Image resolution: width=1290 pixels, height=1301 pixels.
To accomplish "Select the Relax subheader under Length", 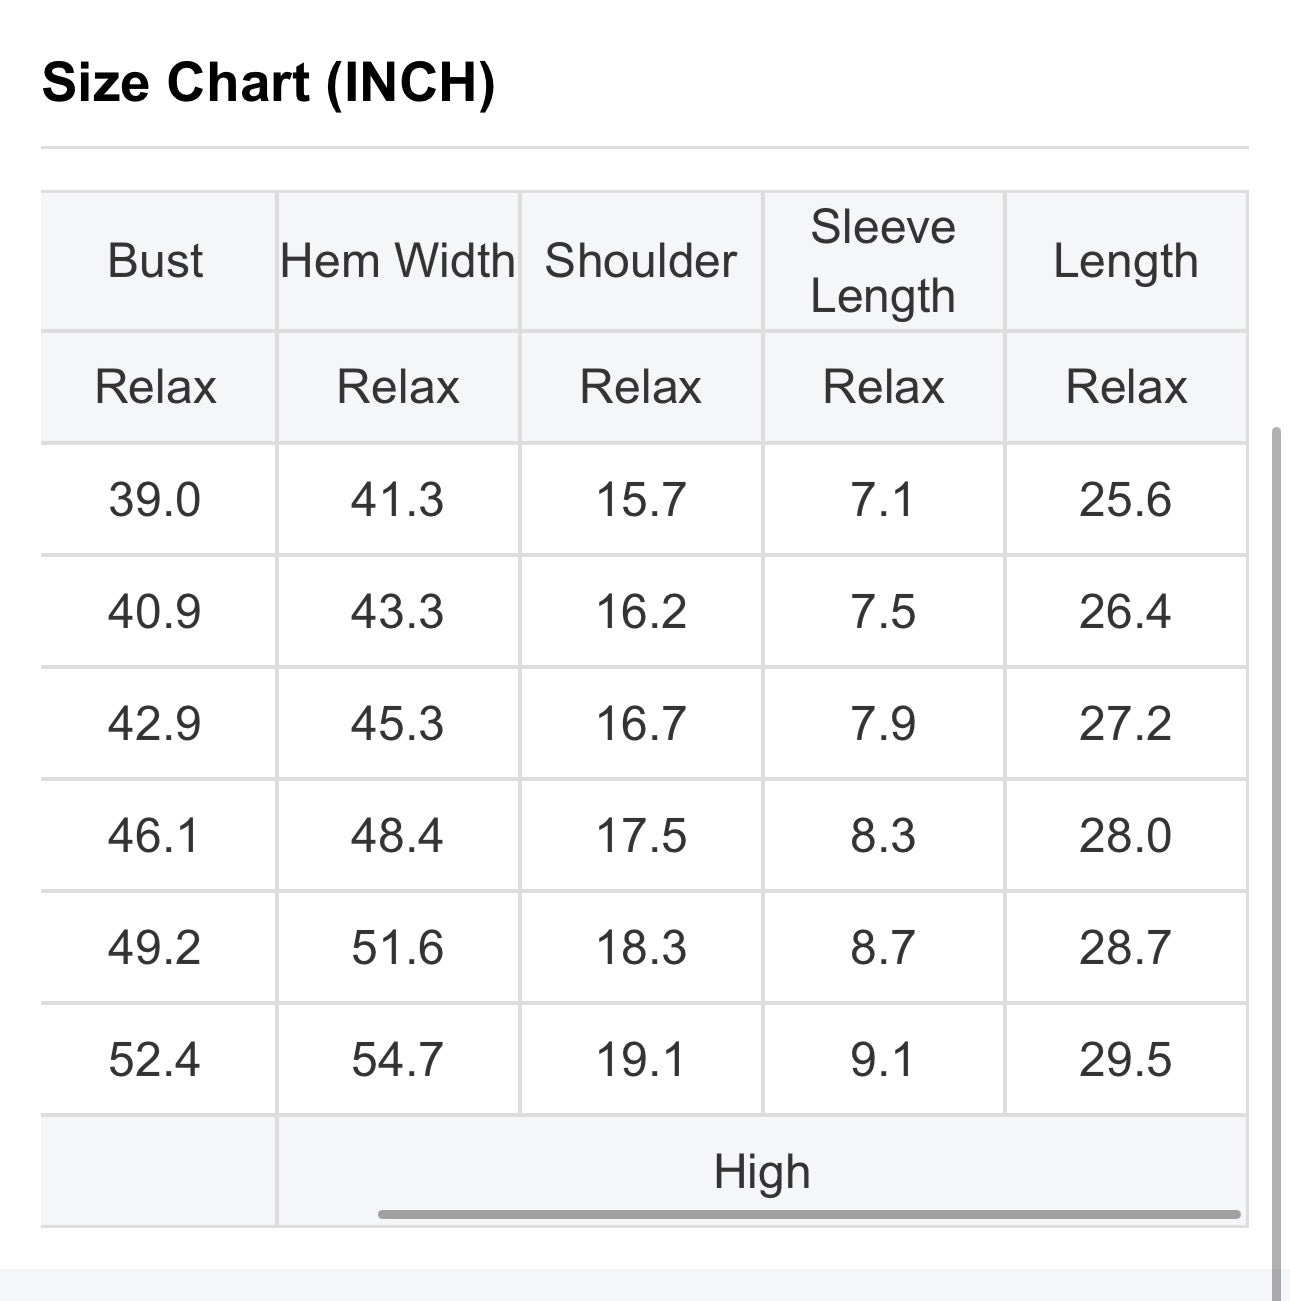I will point(1126,387).
